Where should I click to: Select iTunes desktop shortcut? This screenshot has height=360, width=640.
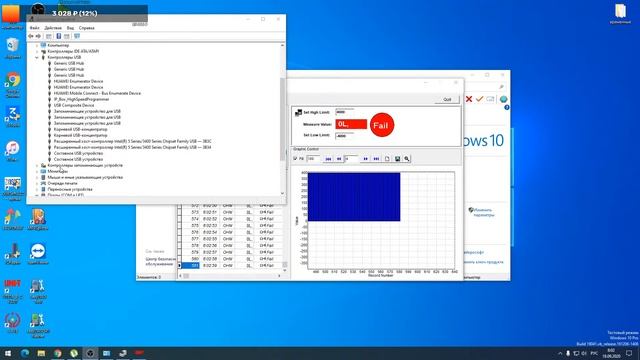[x=13, y=151]
